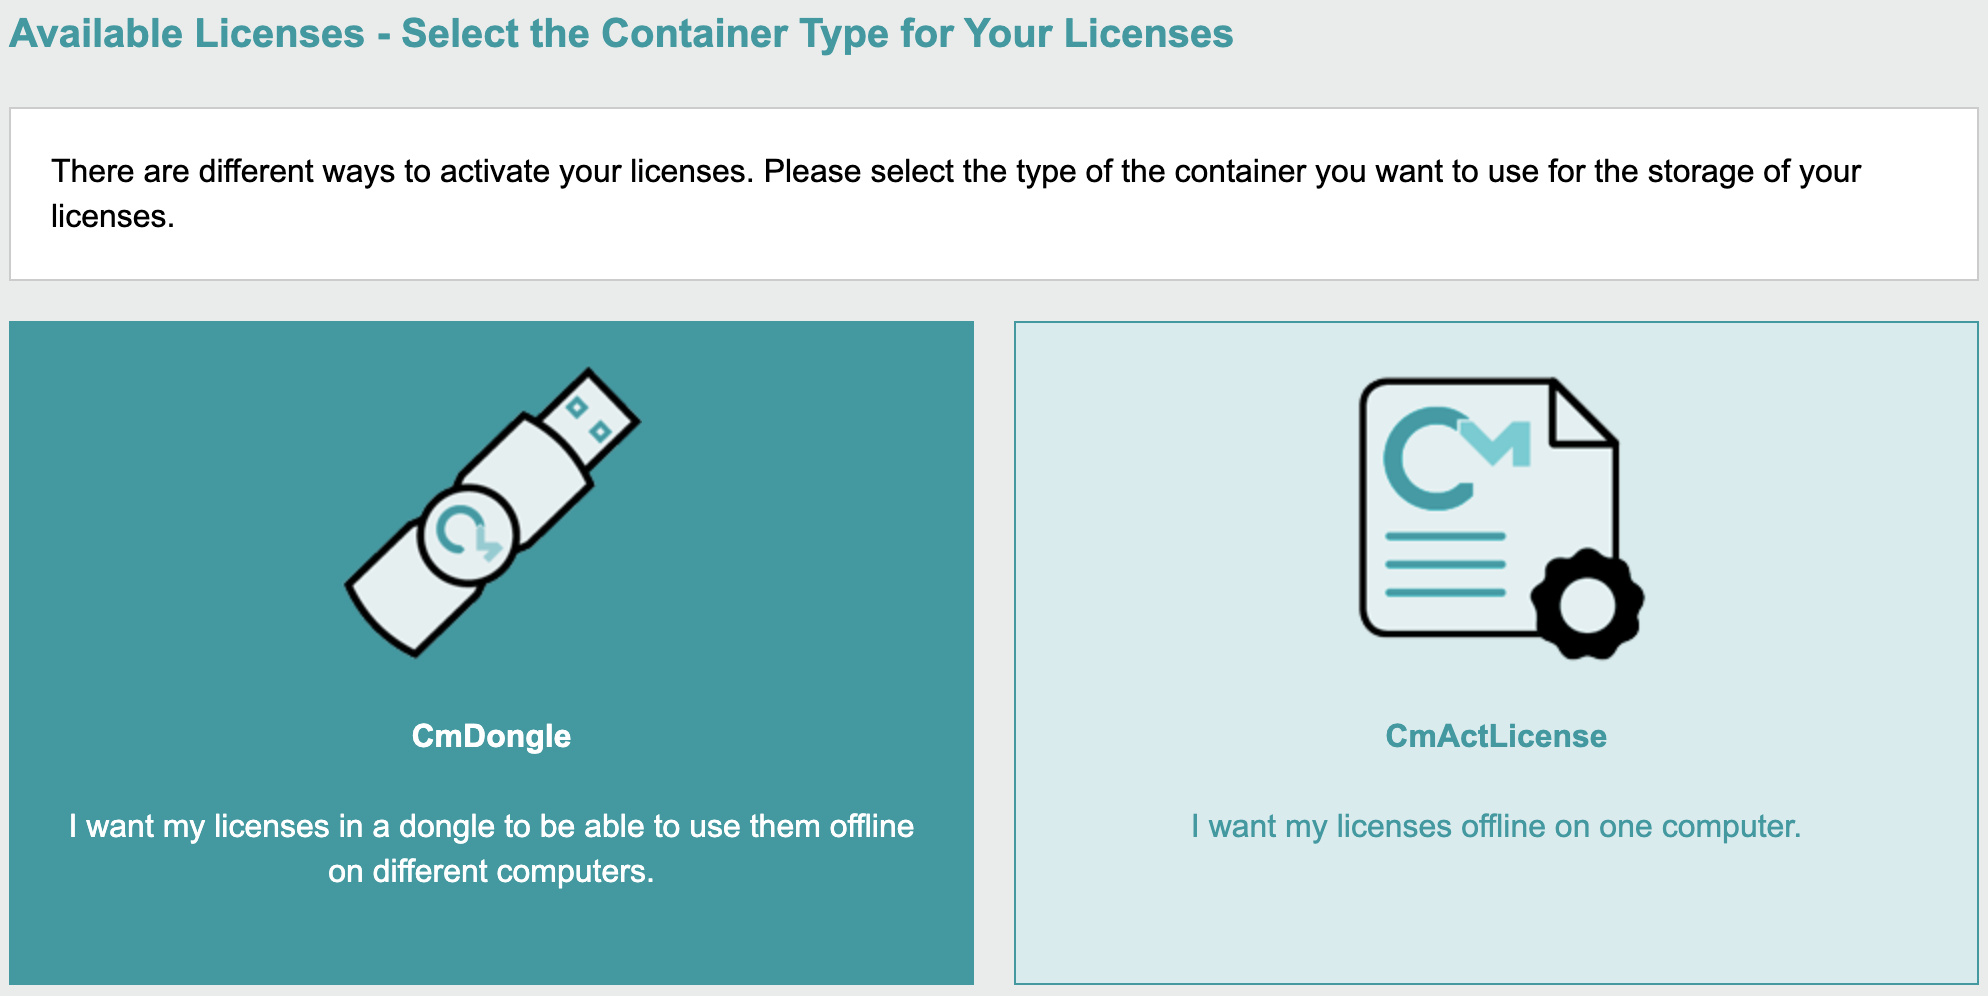Click the gear symbol on the license document
The width and height of the screenshot is (1988, 996).
[x=1588, y=604]
